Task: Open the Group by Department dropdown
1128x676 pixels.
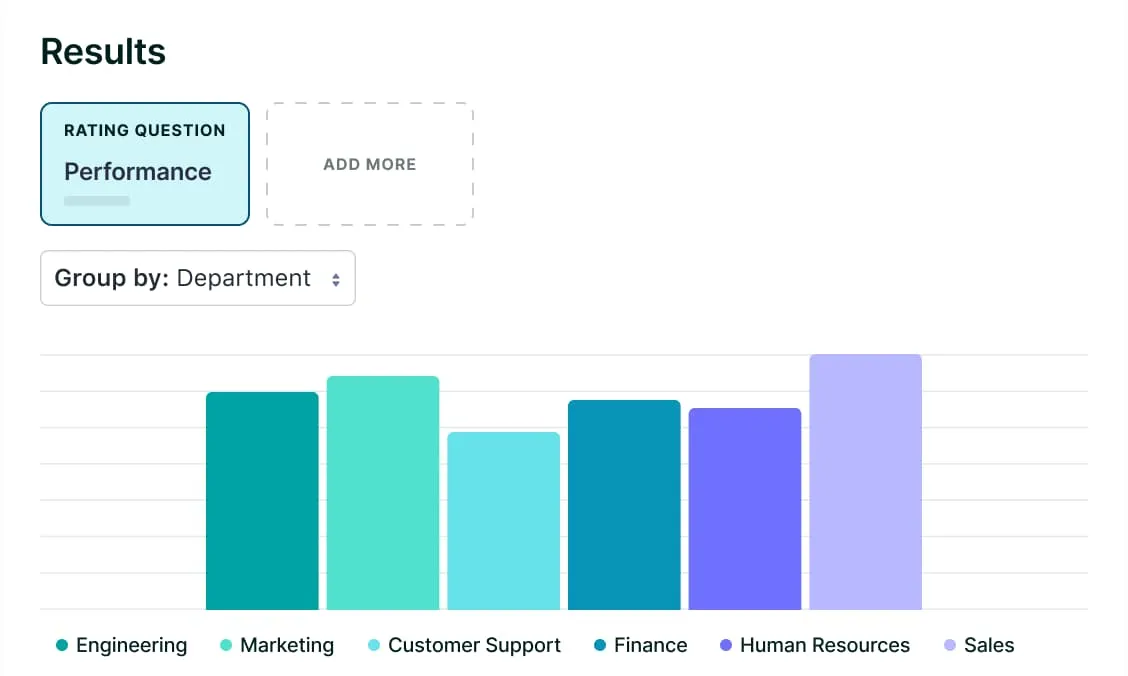Action: point(197,278)
